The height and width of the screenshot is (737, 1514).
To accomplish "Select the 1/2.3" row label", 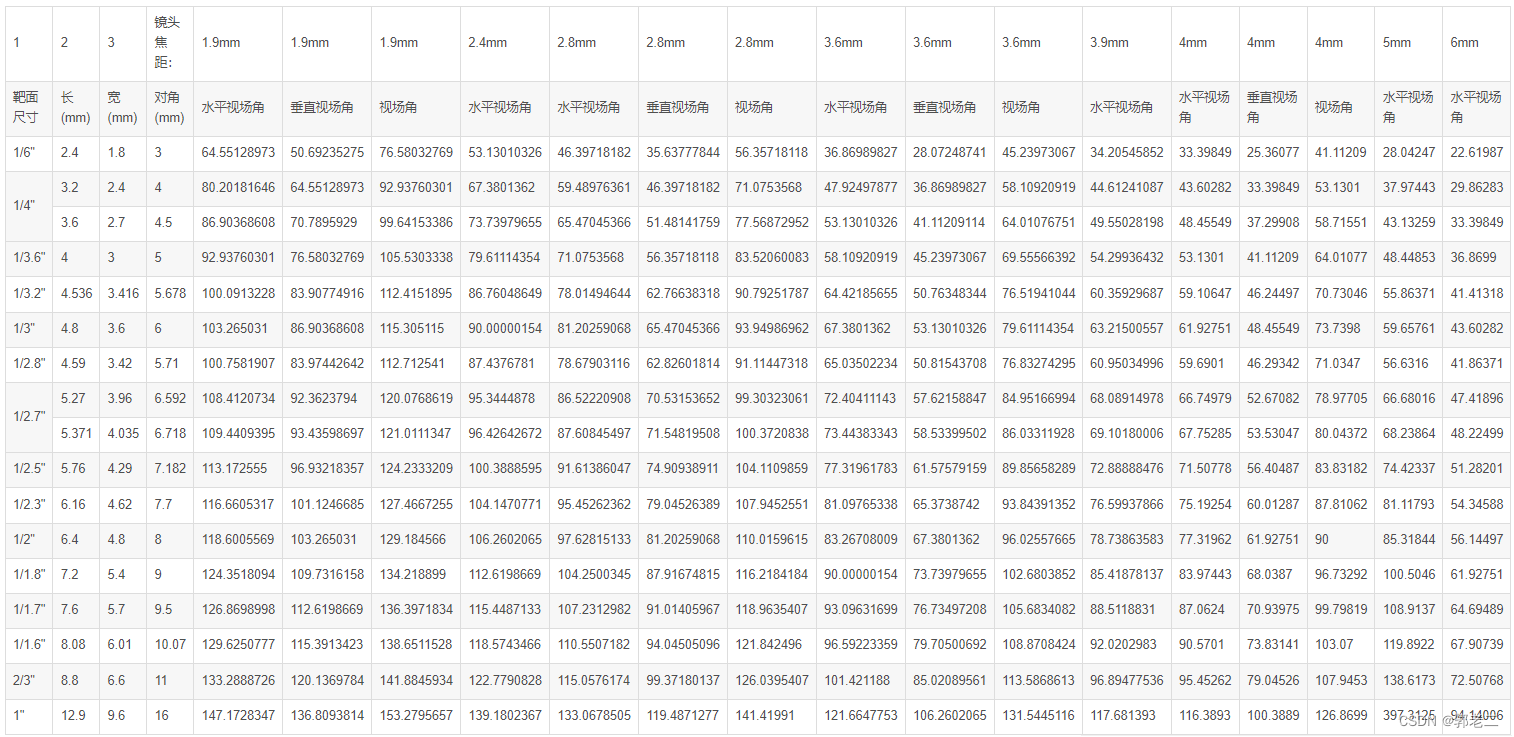I will pos(28,504).
